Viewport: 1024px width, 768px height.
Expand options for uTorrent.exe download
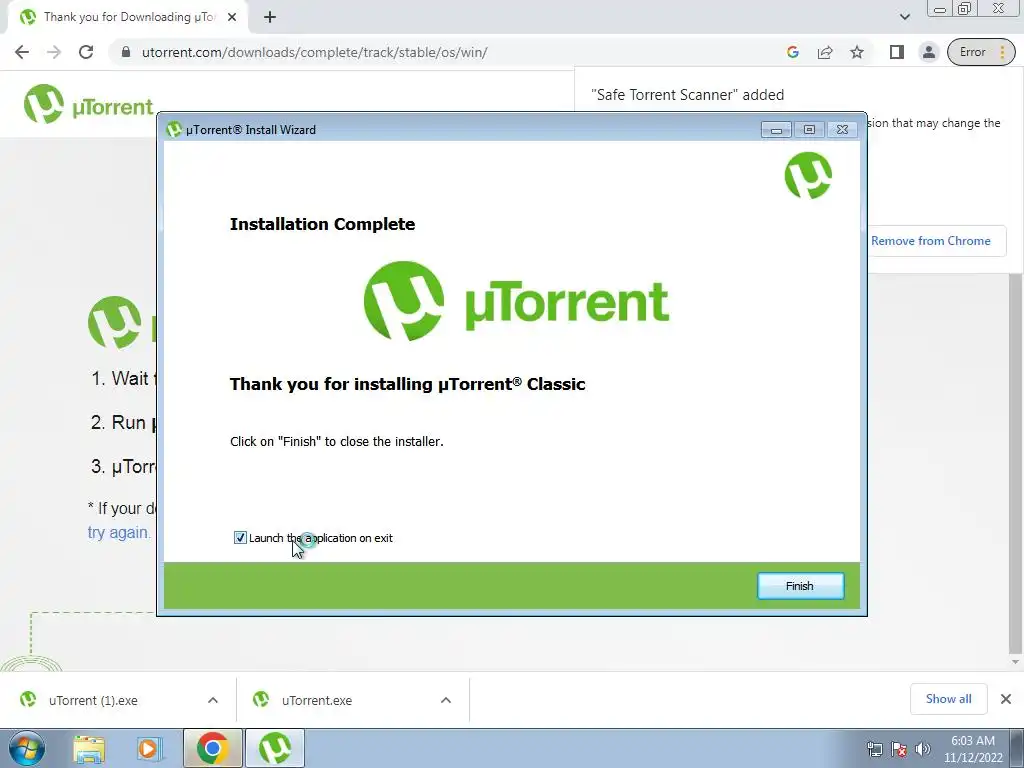tap(446, 700)
